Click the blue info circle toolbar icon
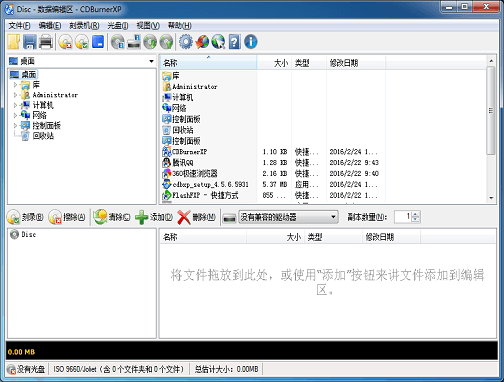The height and width of the screenshot is (382, 504). (251, 42)
